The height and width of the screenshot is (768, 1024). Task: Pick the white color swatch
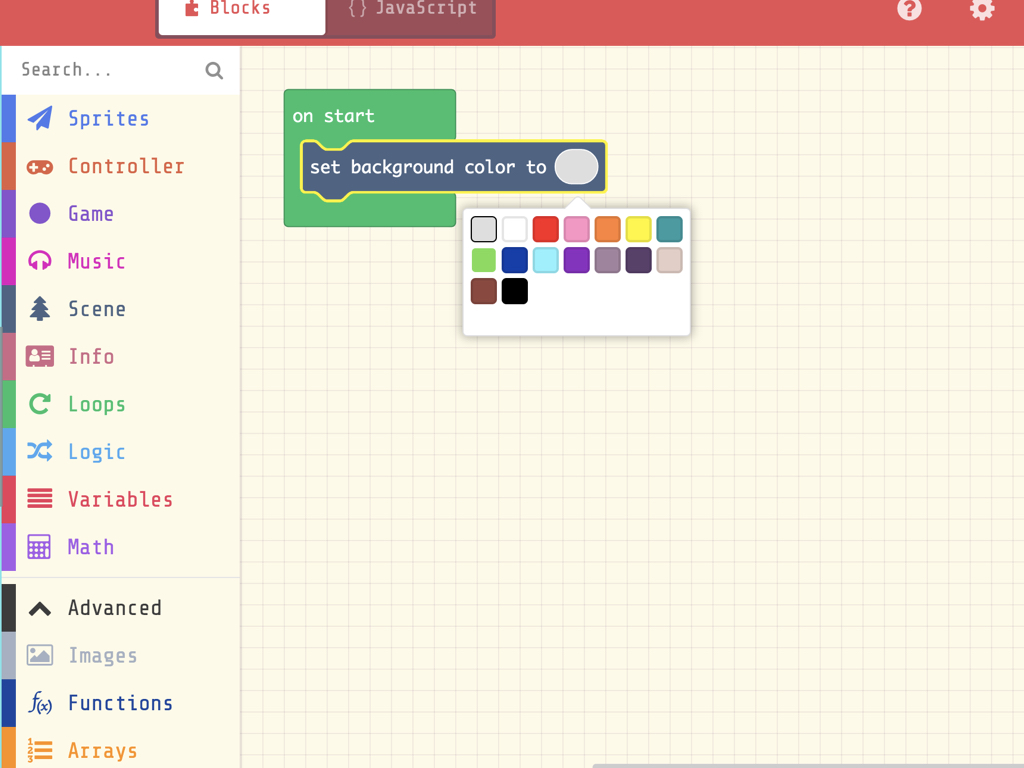[x=515, y=229]
